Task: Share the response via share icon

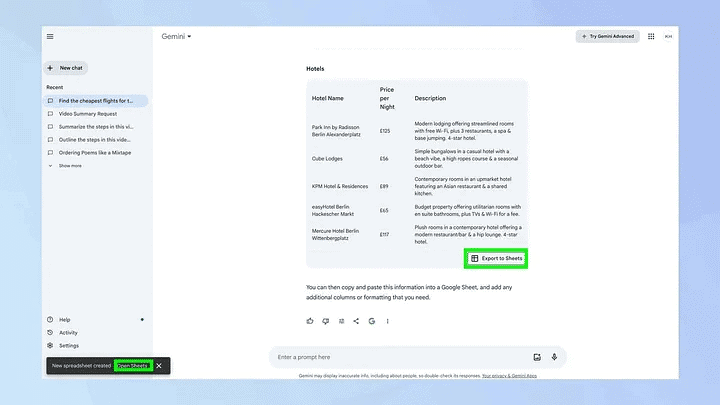Action: click(356, 321)
